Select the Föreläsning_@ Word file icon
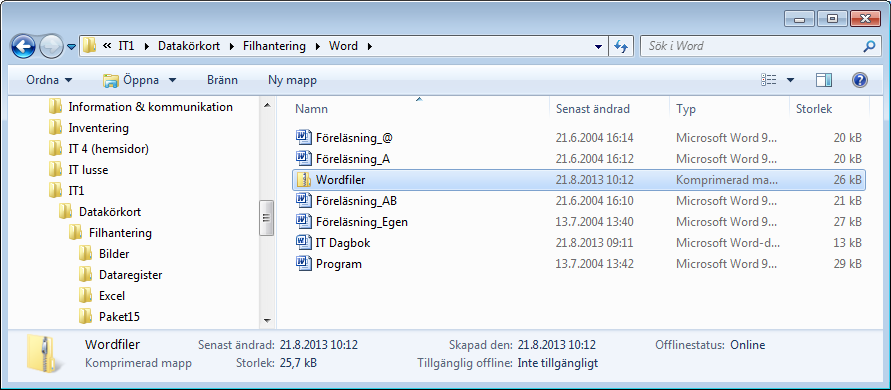Image resolution: width=891 pixels, height=390 pixels. click(x=304, y=138)
